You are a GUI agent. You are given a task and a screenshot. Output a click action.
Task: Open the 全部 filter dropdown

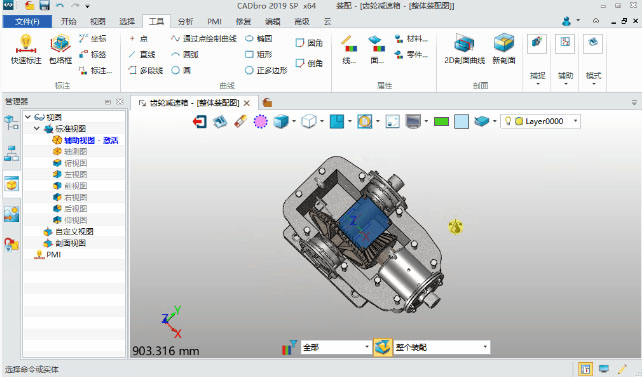tap(367, 347)
